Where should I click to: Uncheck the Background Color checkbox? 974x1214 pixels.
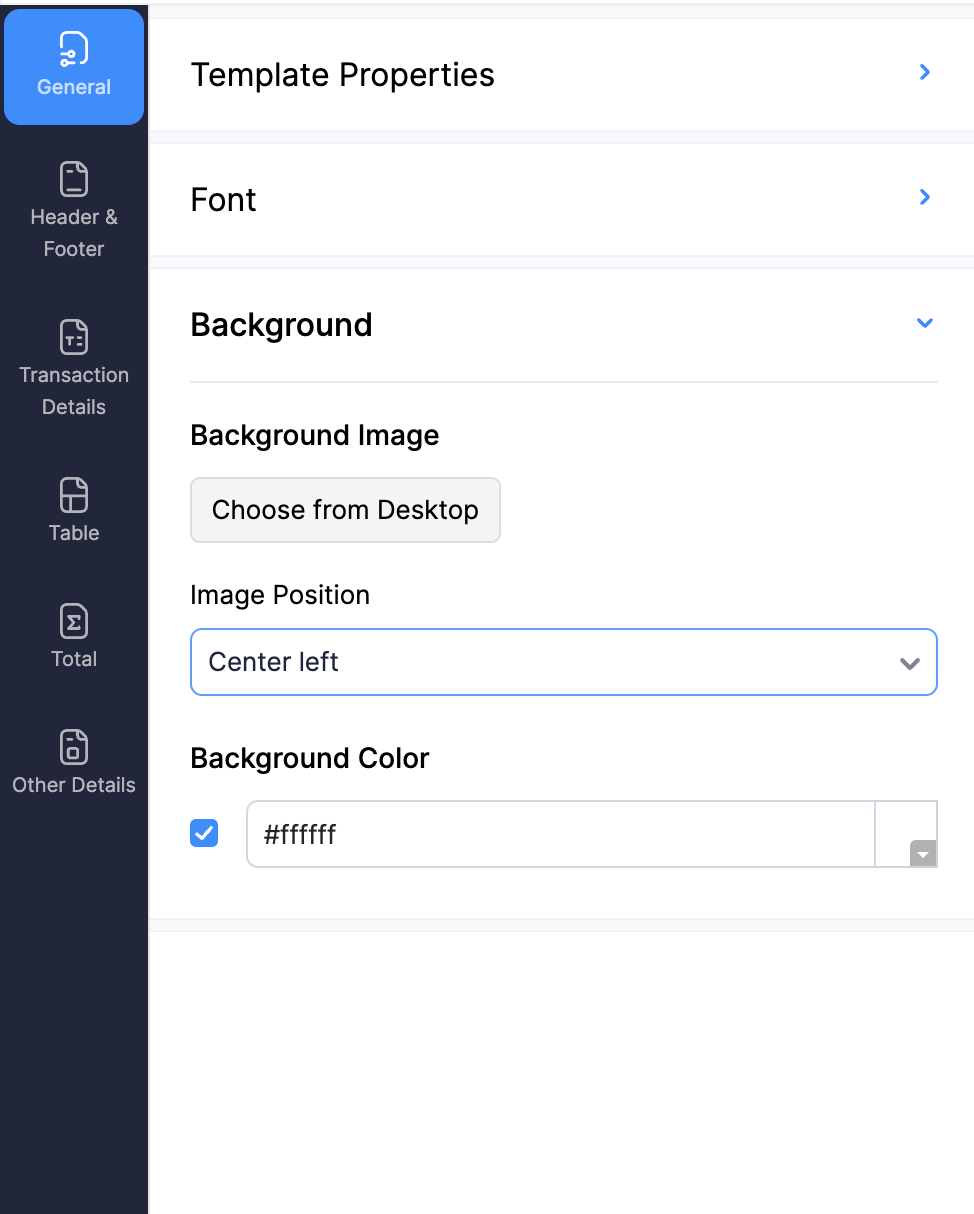click(204, 833)
